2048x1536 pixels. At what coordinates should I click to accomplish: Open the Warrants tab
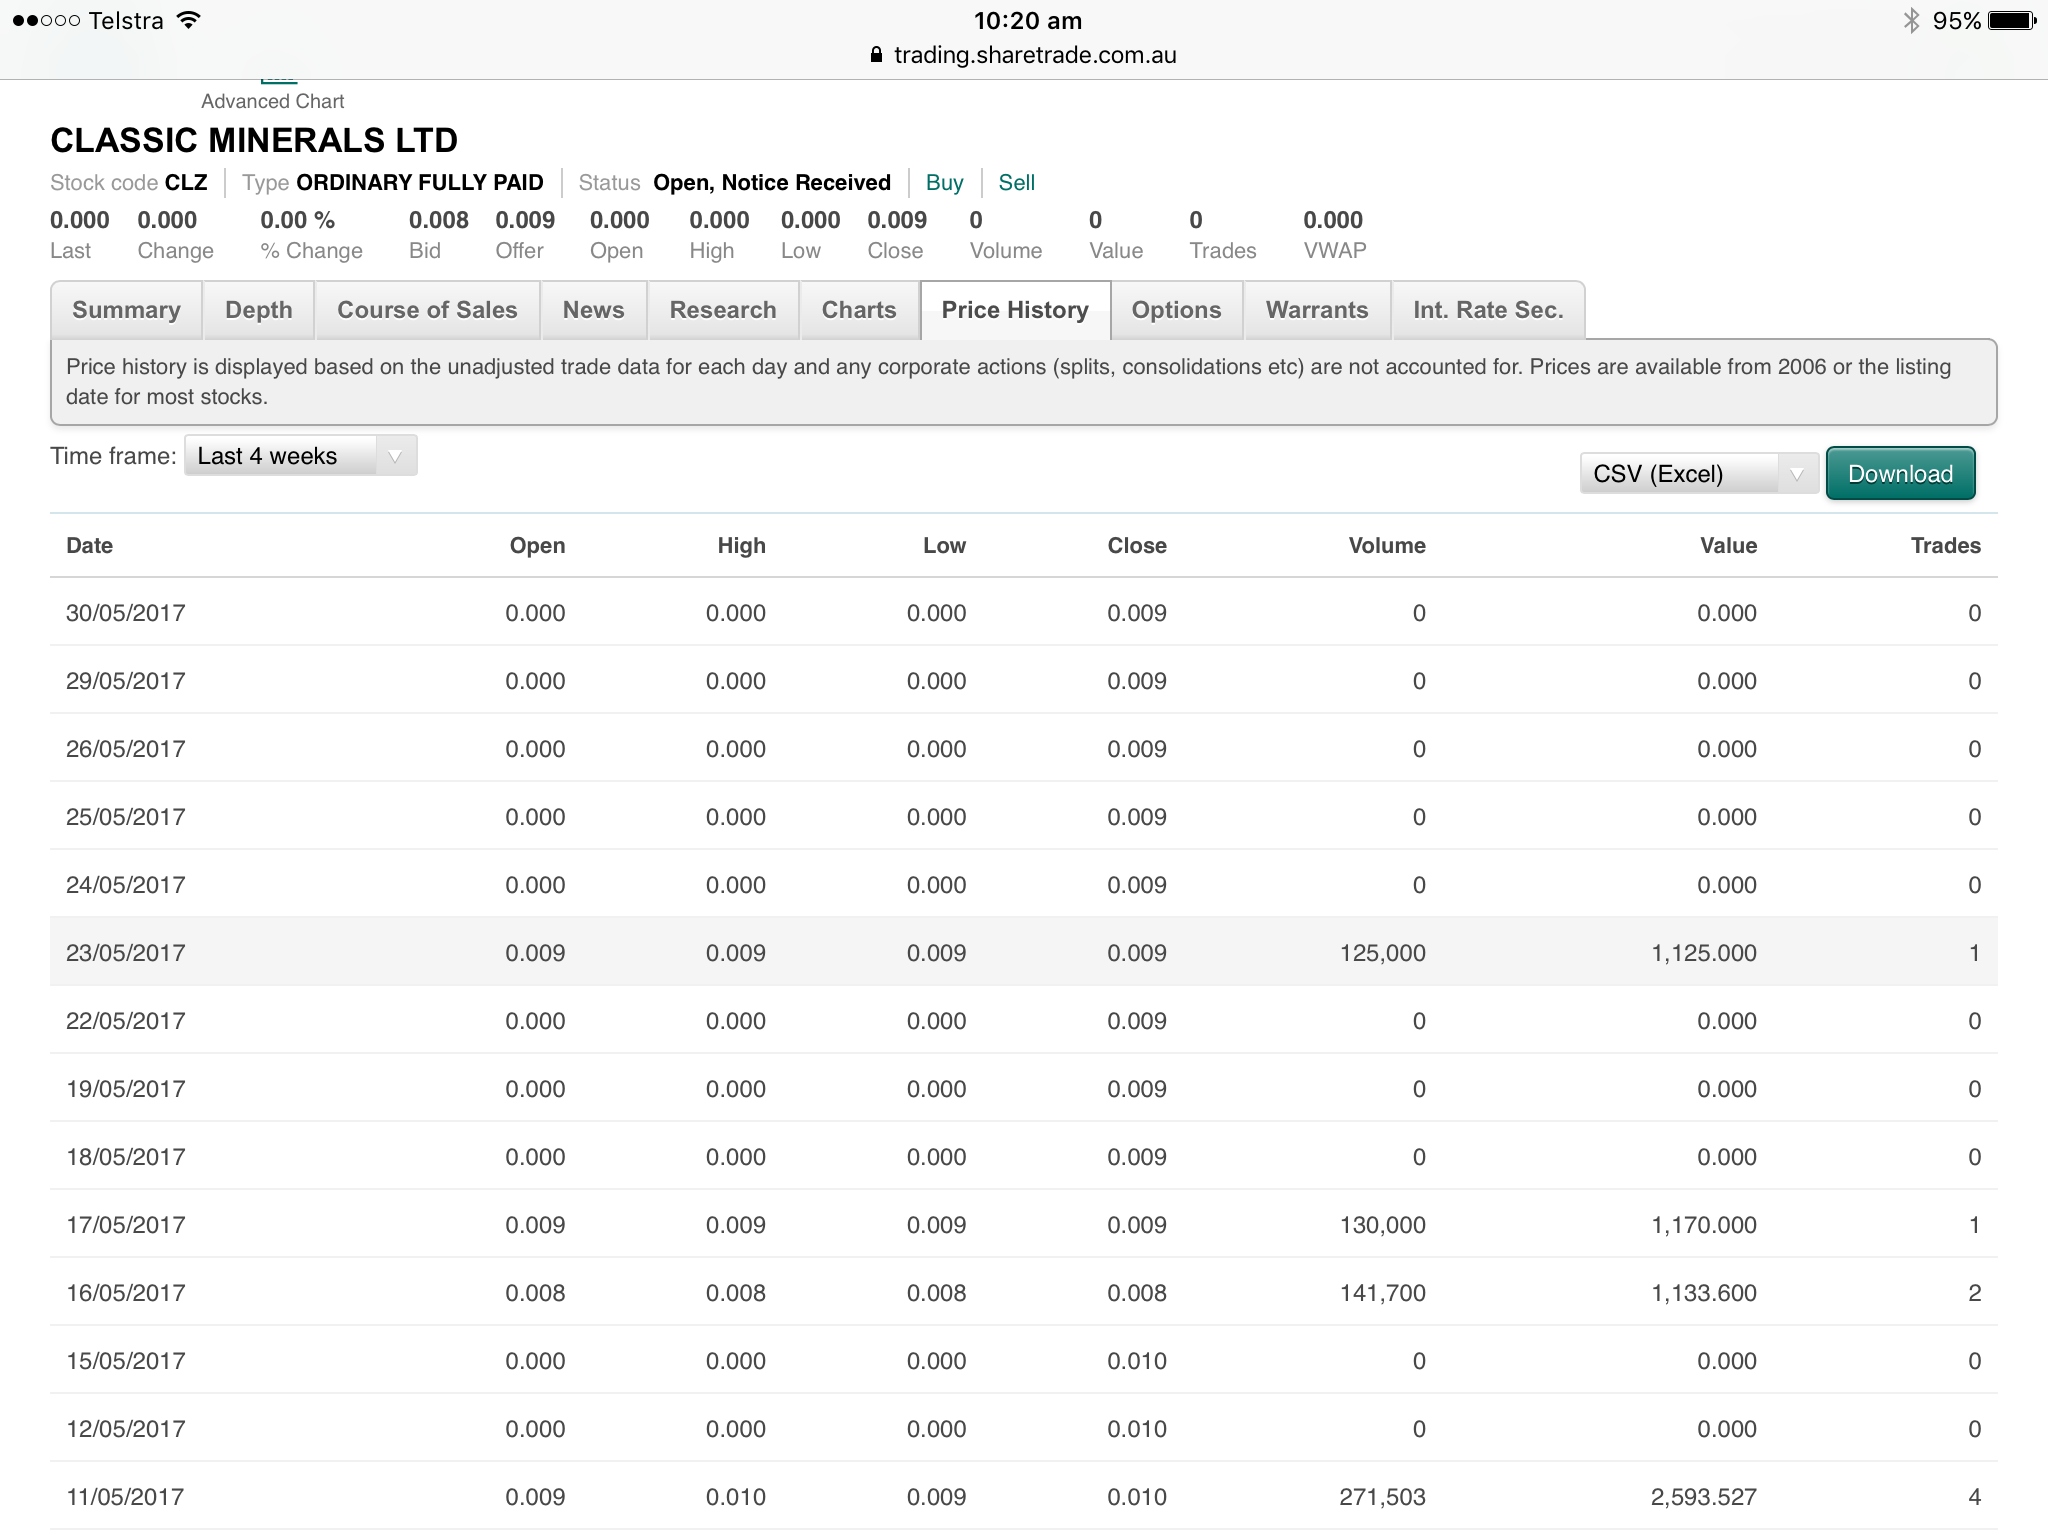click(1317, 310)
